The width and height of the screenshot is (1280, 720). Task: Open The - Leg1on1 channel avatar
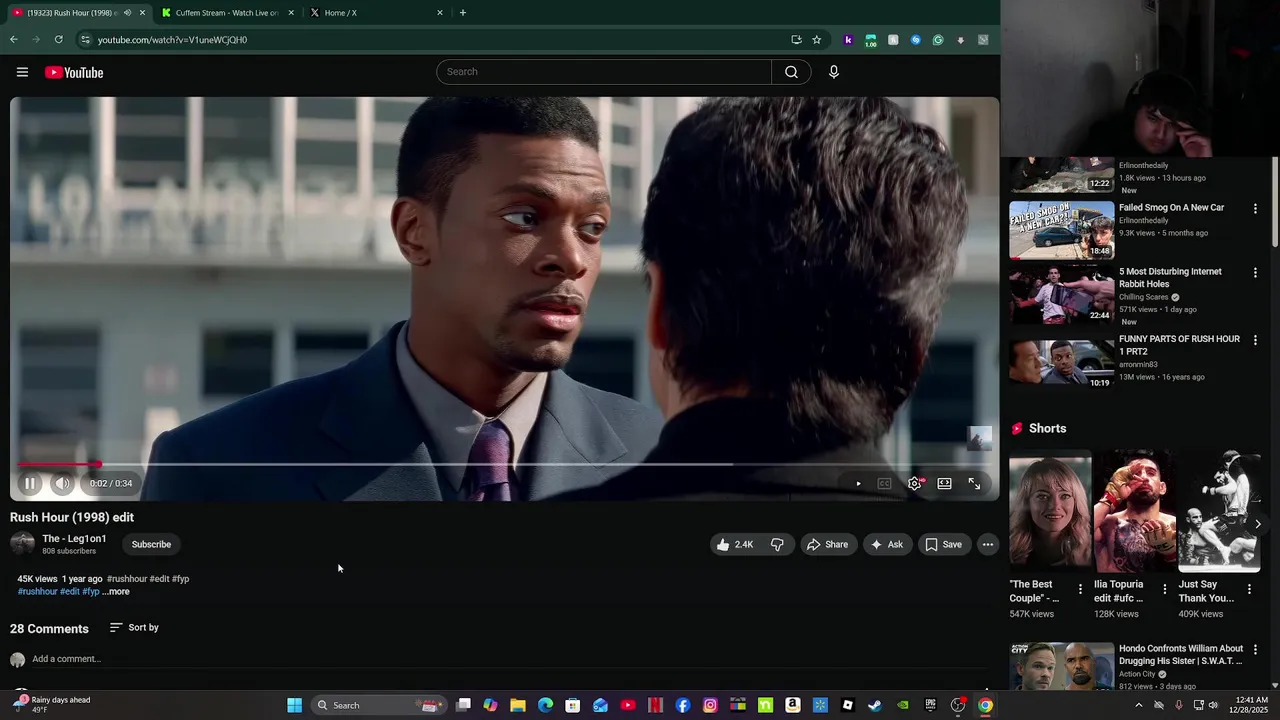coord(22,544)
